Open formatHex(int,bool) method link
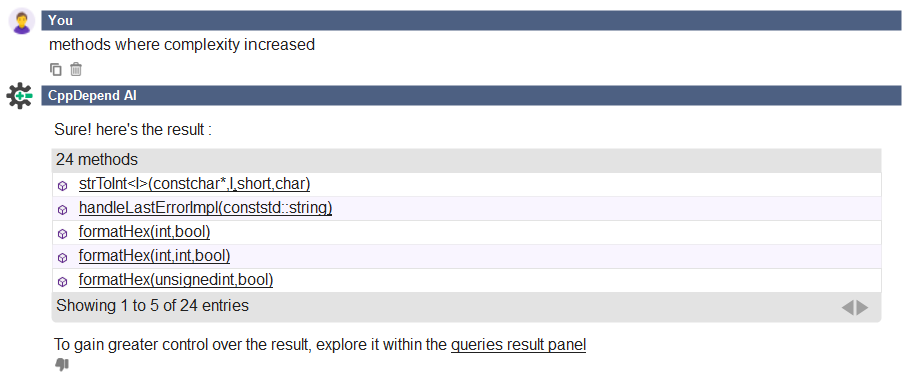916x378 pixels. [144, 232]
